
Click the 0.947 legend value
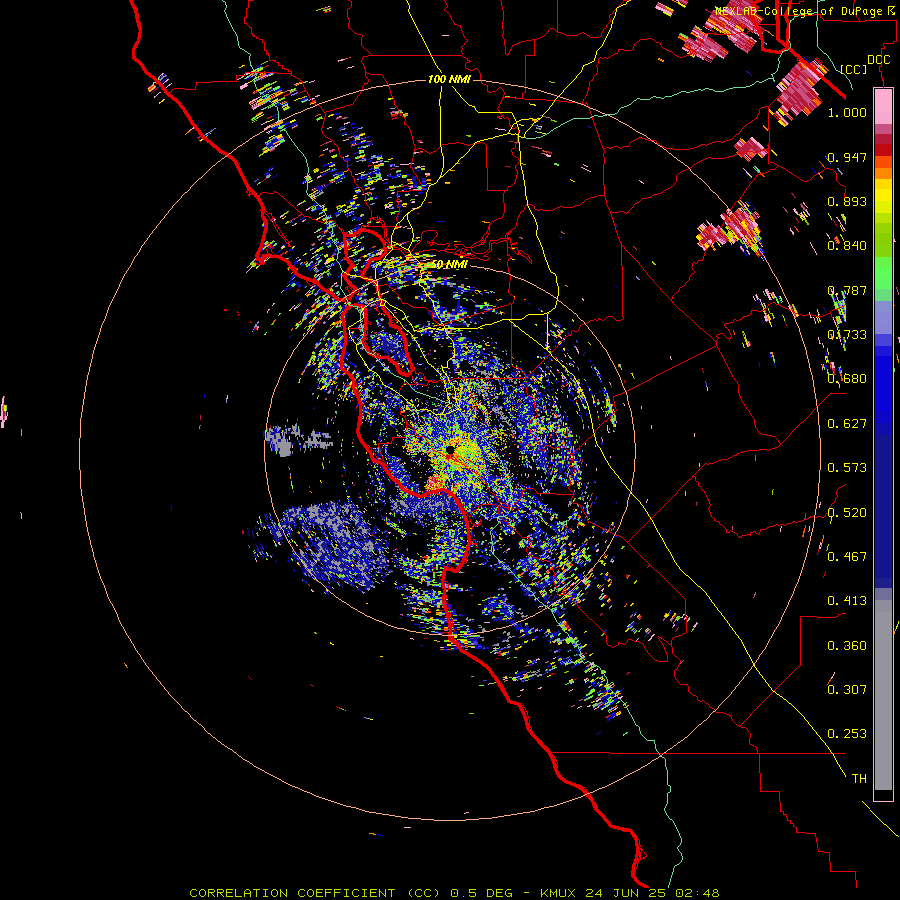[847, 157]
